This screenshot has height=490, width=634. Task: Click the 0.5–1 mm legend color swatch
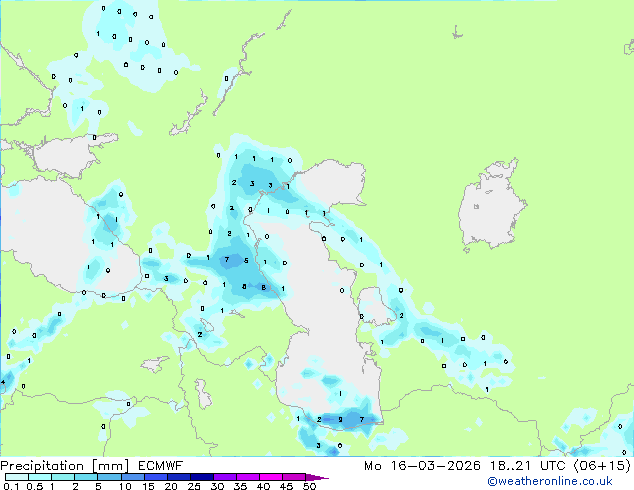pos(40,477)
